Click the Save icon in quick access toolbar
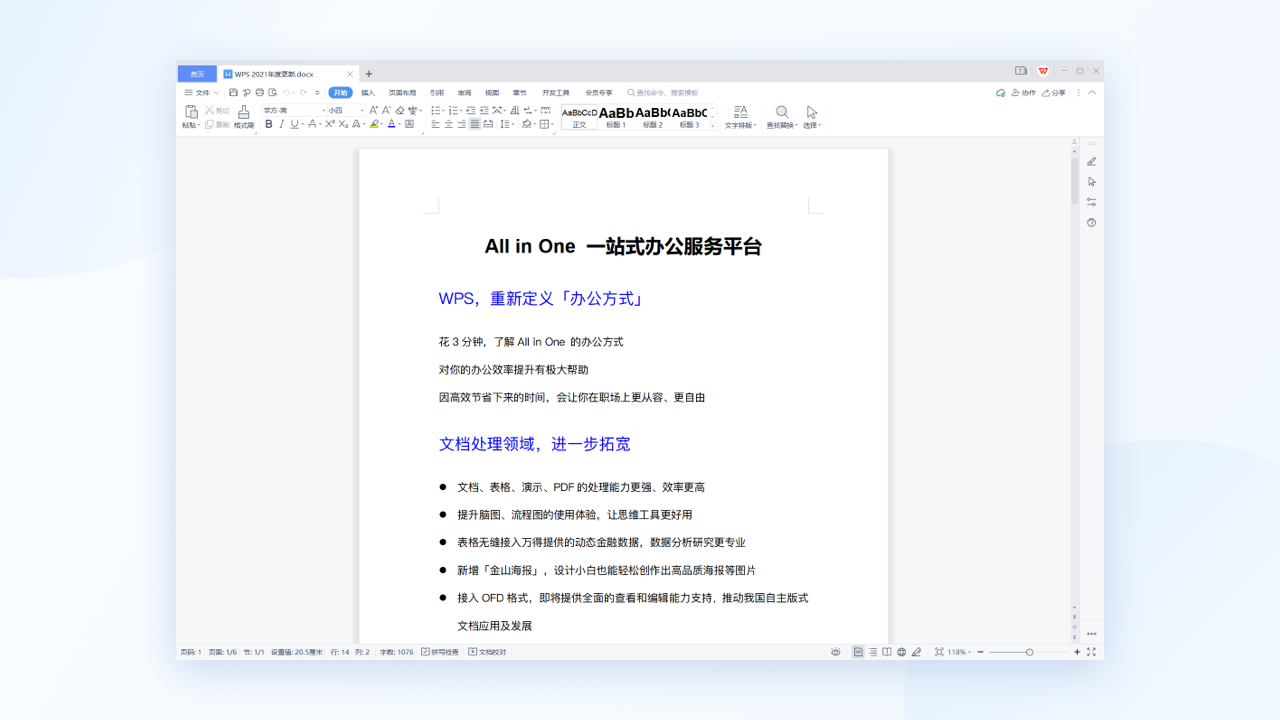This screenshot has width=1280, height=720. coord(233,92)
